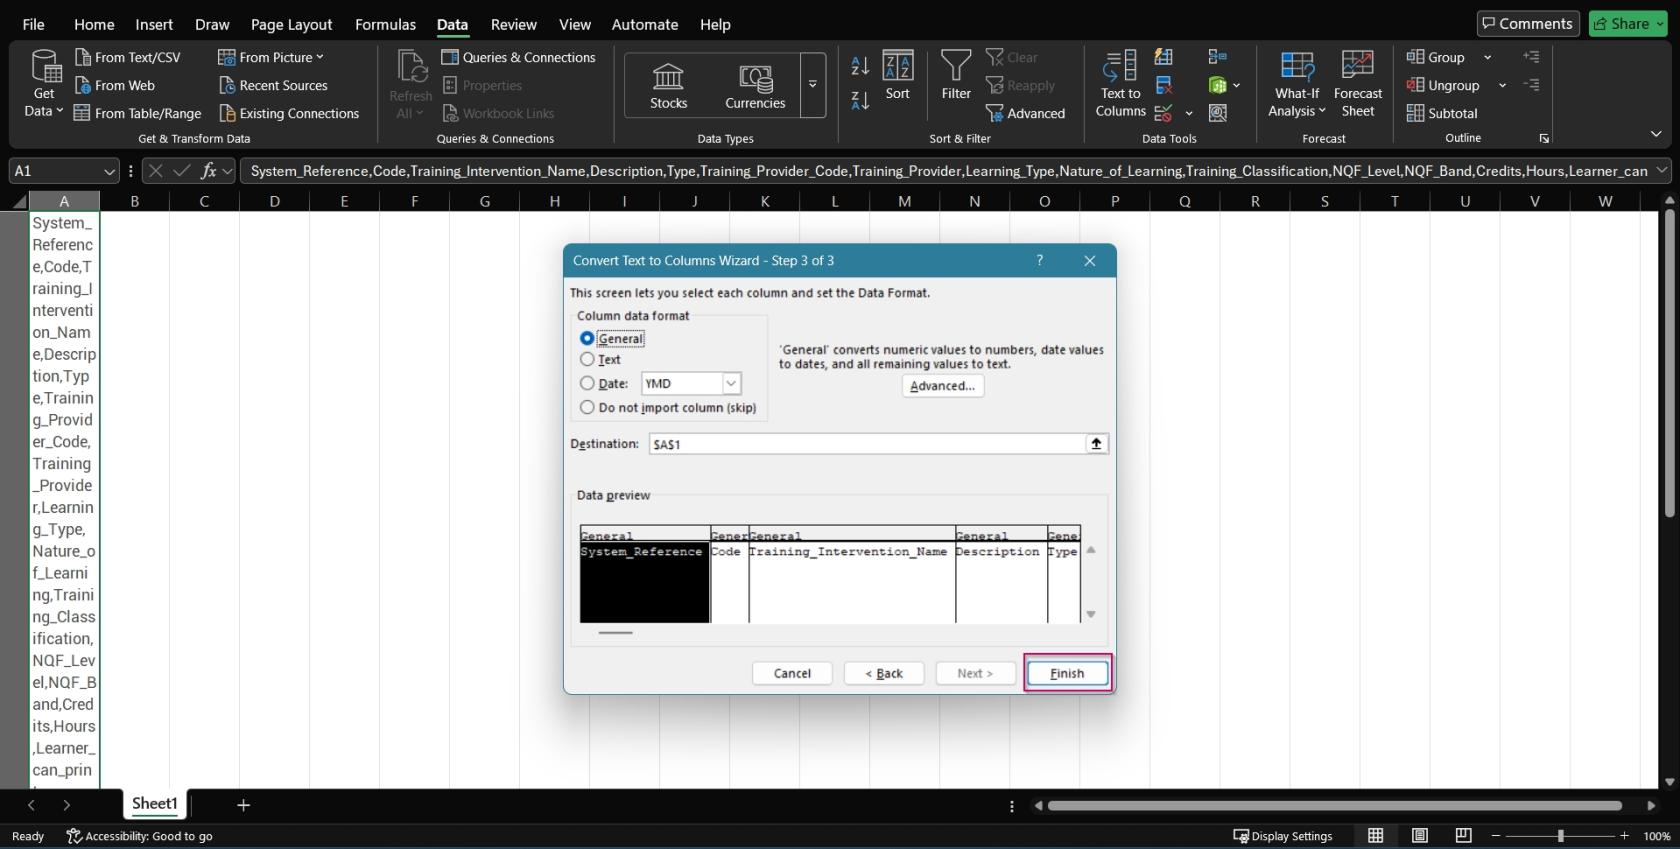Open Queries & Connections pane
The width and height of the screenshot is (1680, 849).
coord(518,57)
